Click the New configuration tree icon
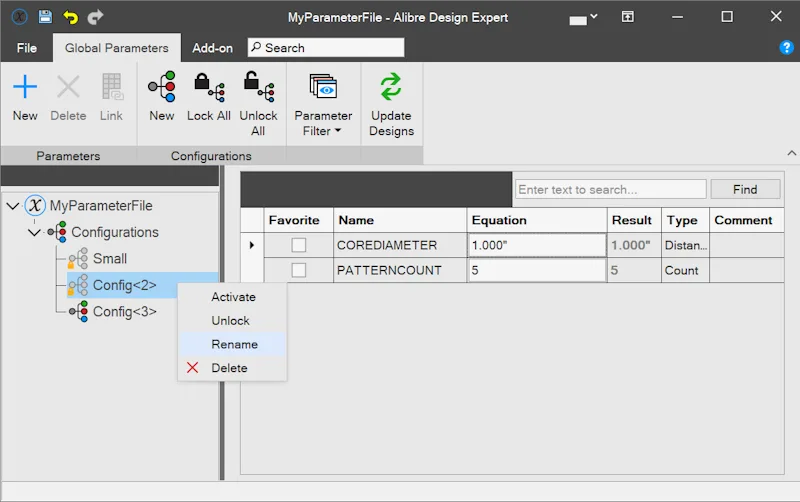Viewport: 800px width, 502px height. coord(162,86)
